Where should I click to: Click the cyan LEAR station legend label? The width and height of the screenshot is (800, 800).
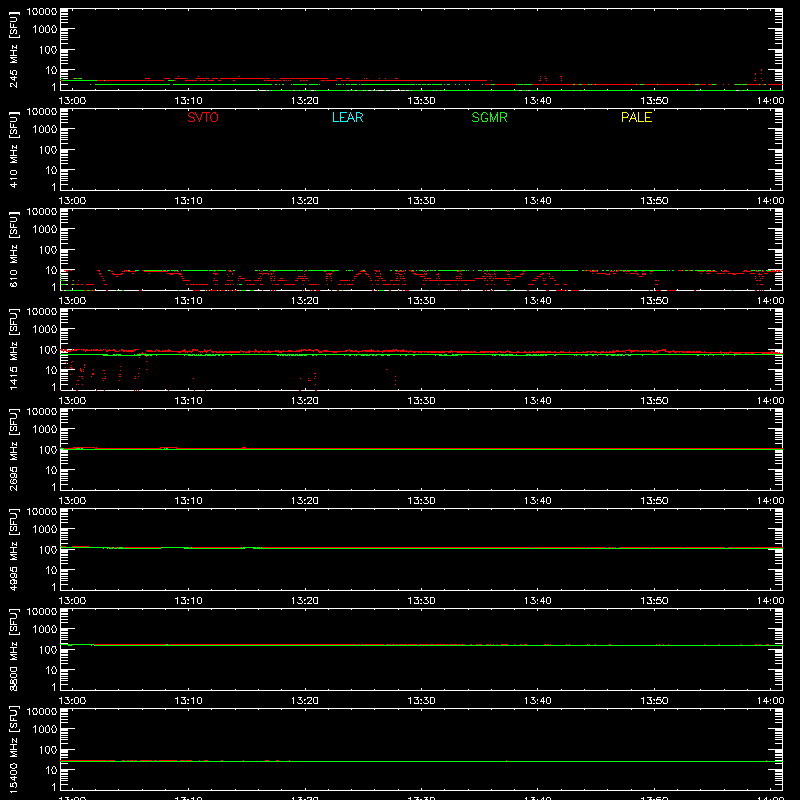coord(347,117)
